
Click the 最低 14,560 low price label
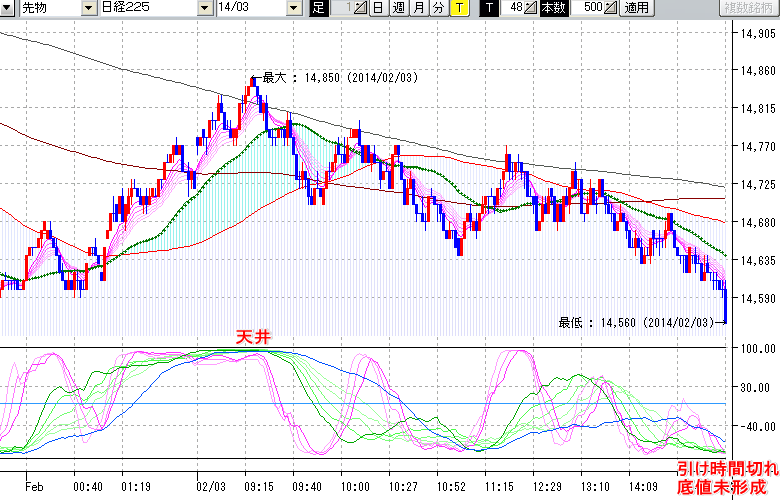coord(635,322)
